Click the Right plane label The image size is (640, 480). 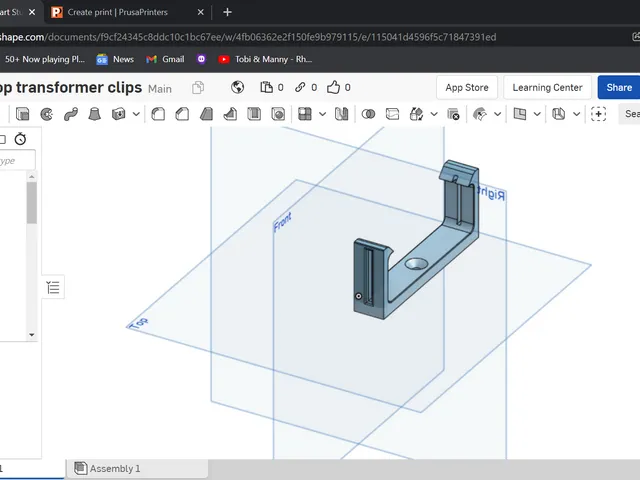(491, 193)
